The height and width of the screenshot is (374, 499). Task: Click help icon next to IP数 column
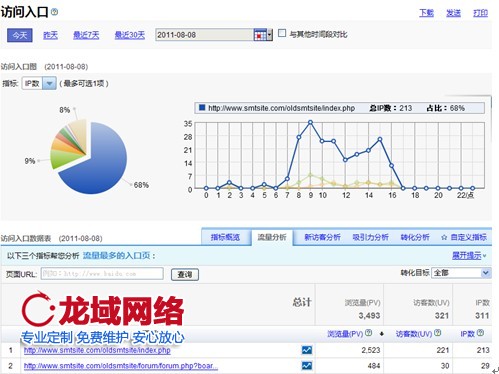point(480,333)
